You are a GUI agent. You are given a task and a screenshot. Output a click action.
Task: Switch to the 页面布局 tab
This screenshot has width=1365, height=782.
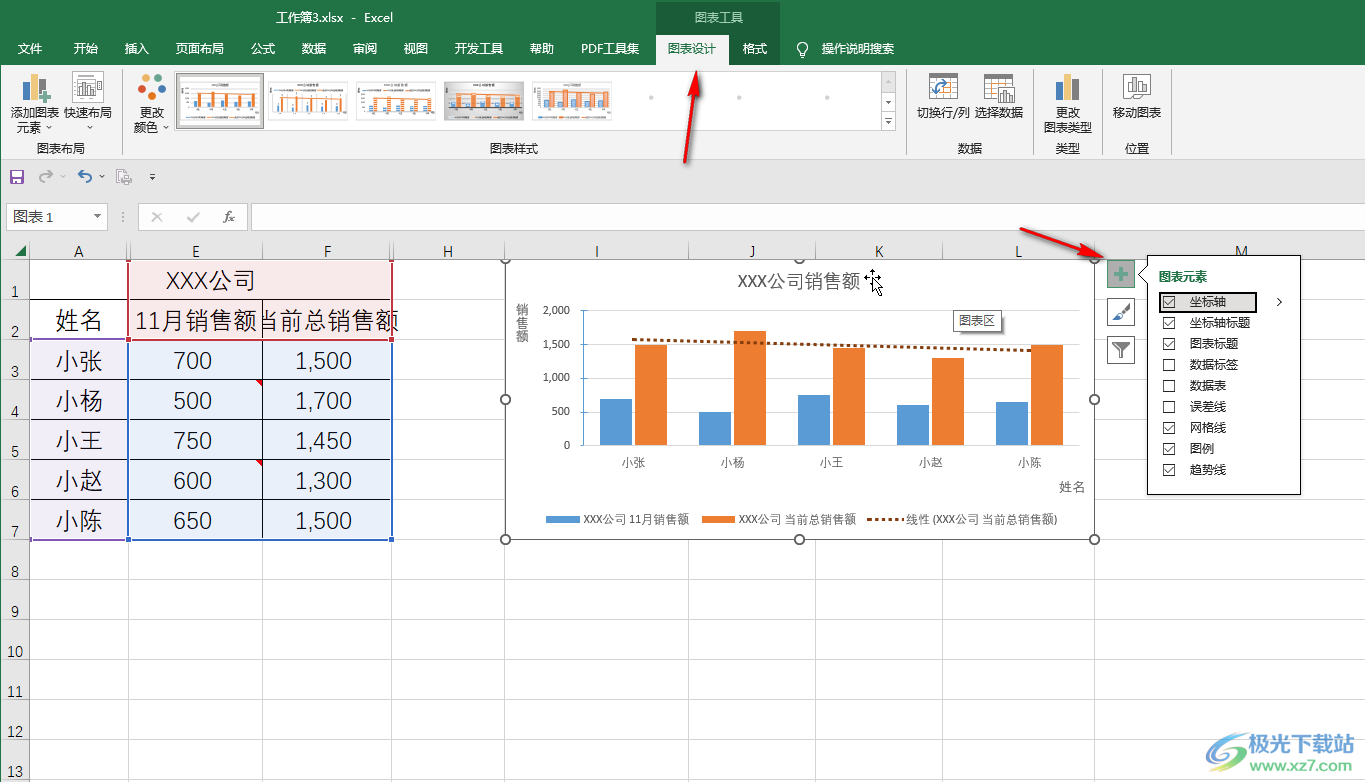pos(200,48)
